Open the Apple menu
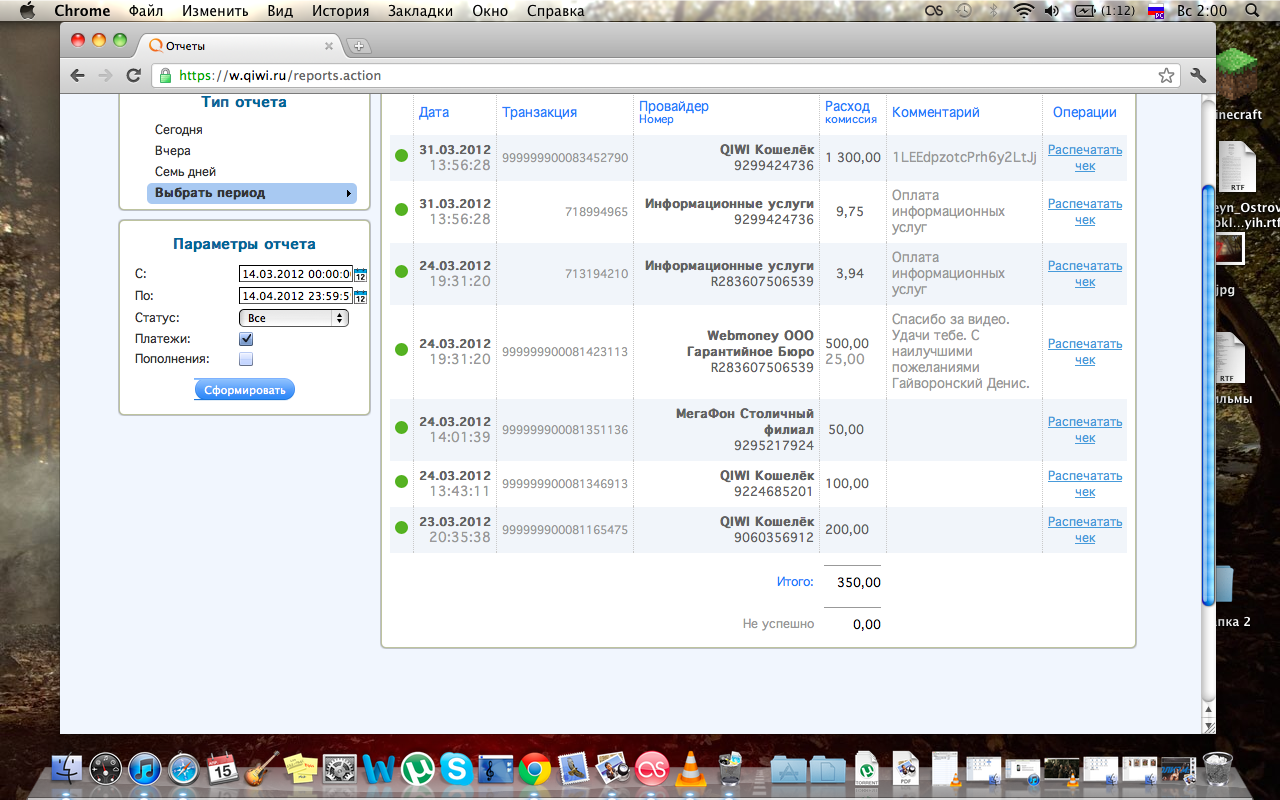This screenshot has height=800, width=1280. (x=27, y=11)
